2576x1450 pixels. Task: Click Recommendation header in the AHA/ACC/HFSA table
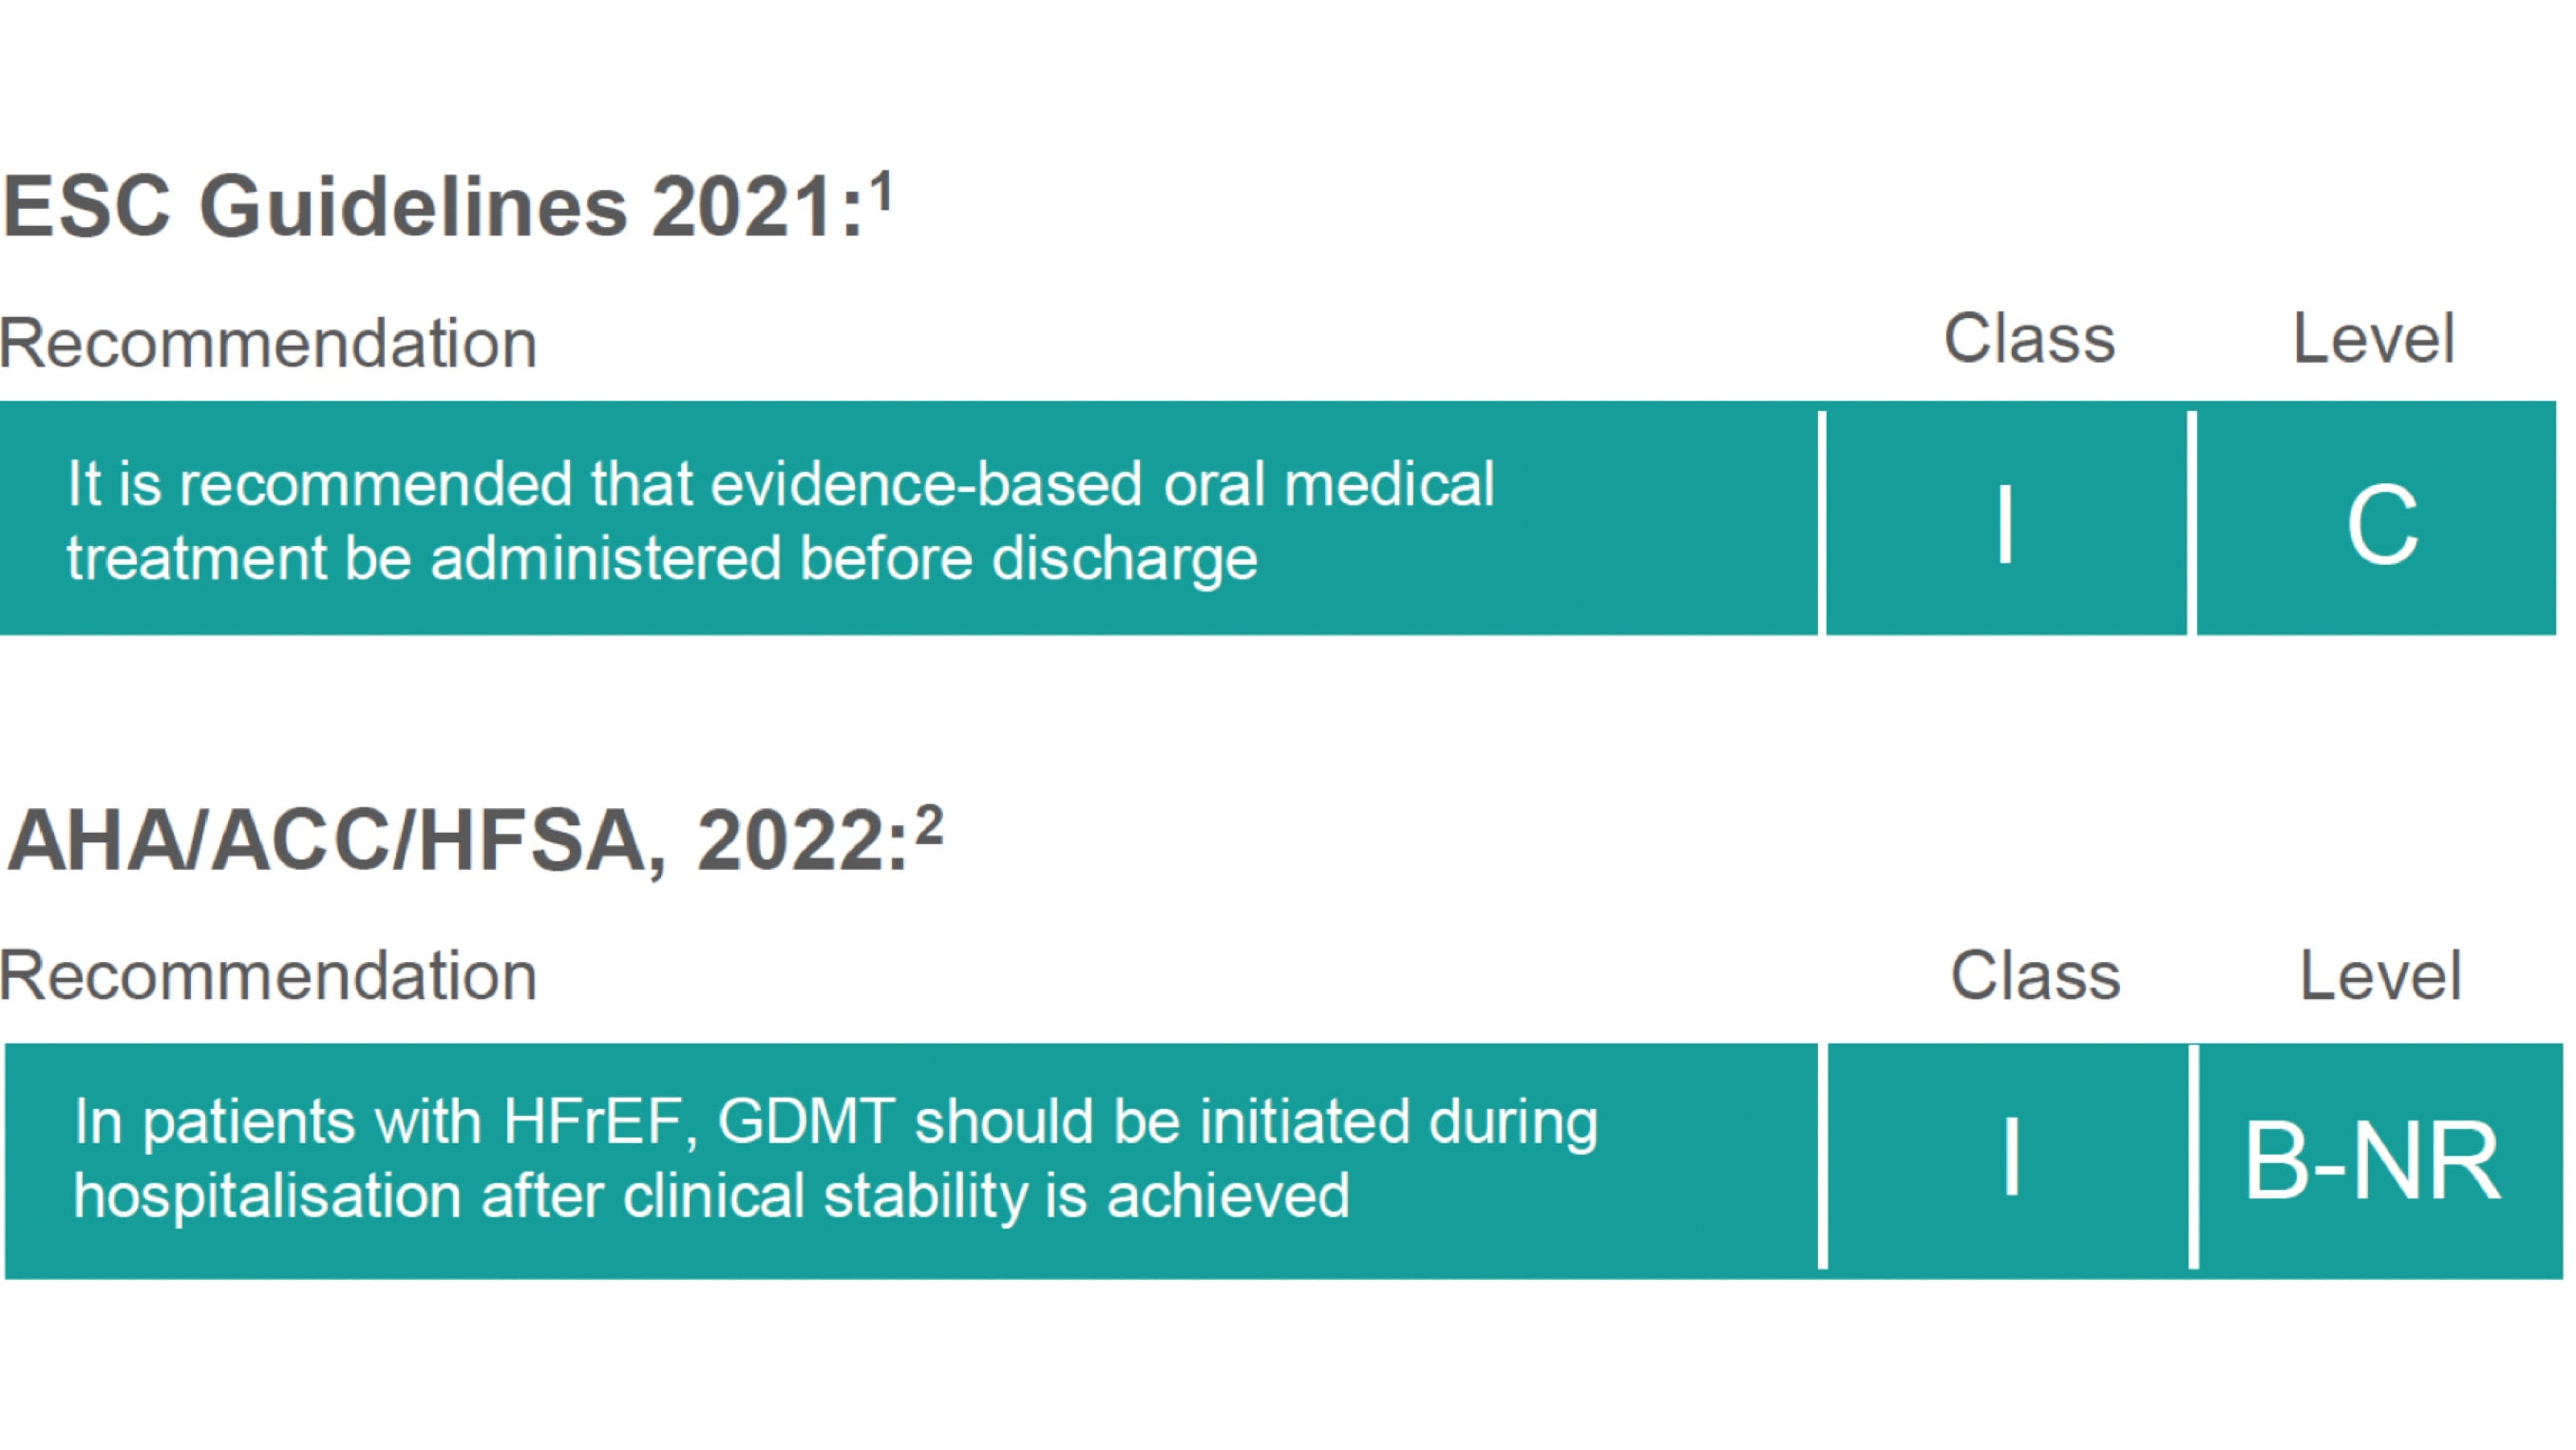coord(268,975)
